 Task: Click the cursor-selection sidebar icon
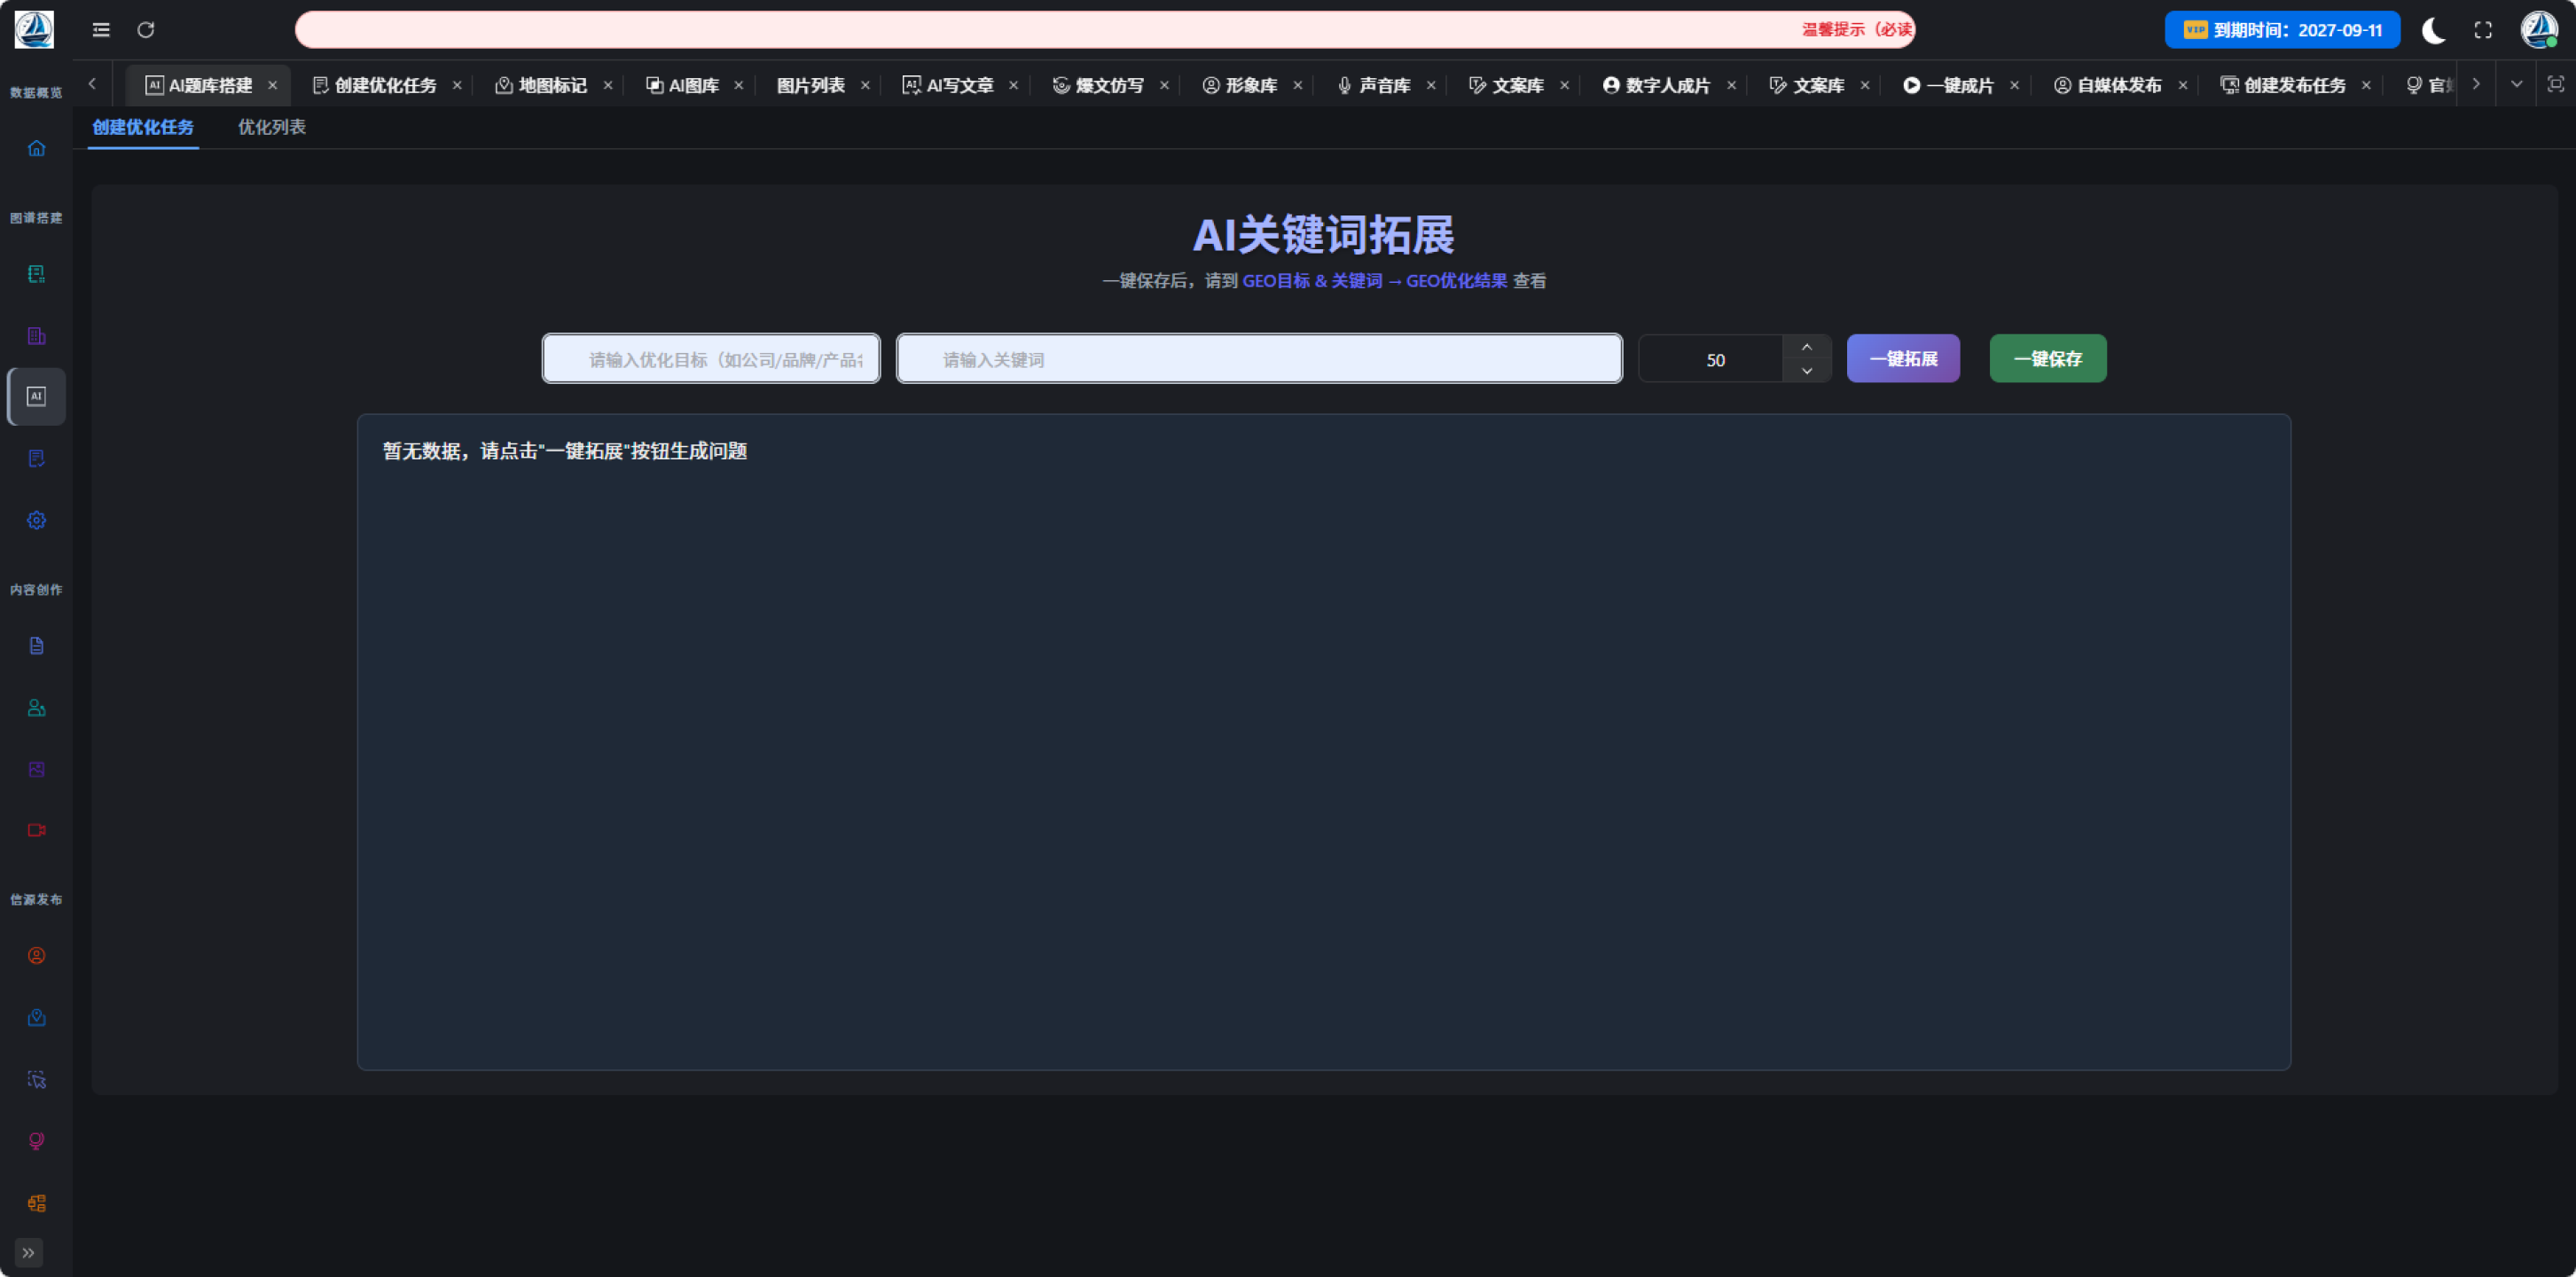pyautogui.click(x=36, y=1080)
